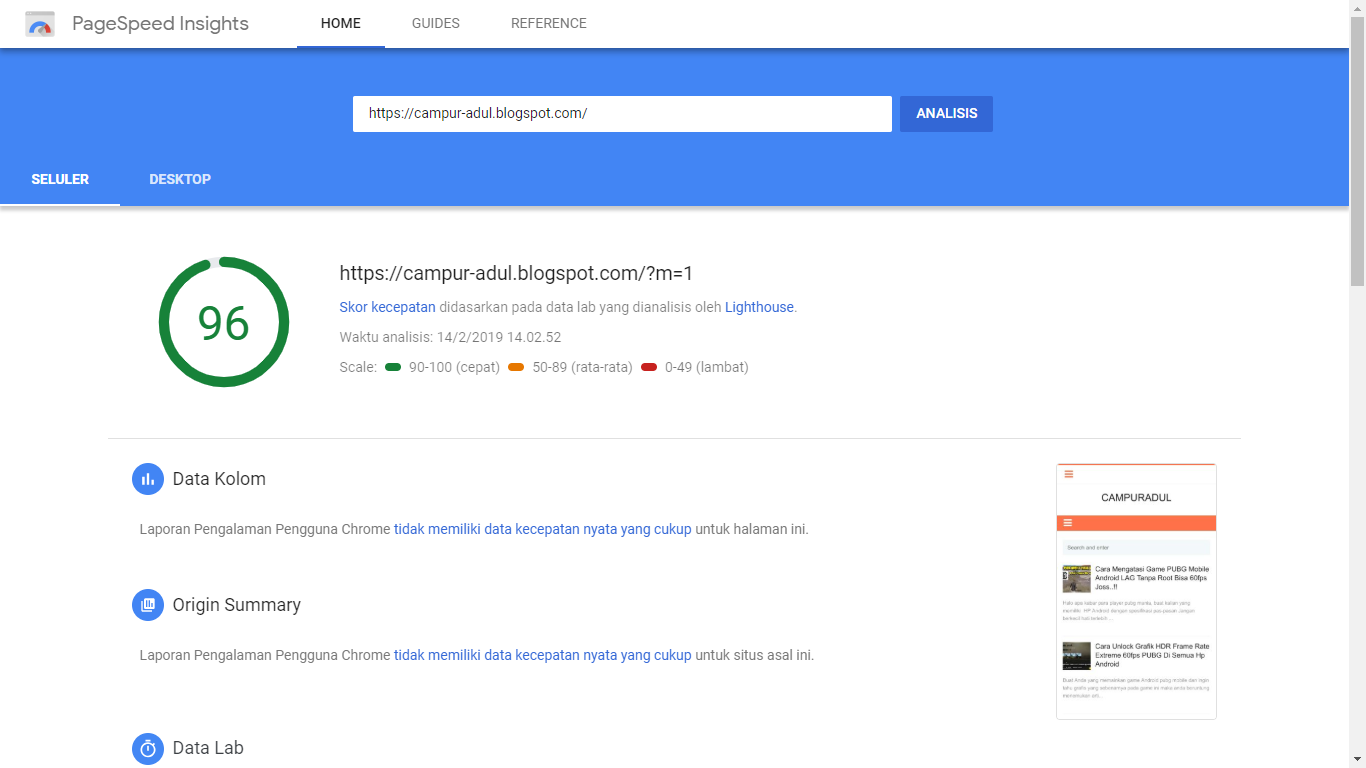This screenshot has height=768, width=1366.
Task: Open the Lighthouse link
Action: (x=759, y=307)
